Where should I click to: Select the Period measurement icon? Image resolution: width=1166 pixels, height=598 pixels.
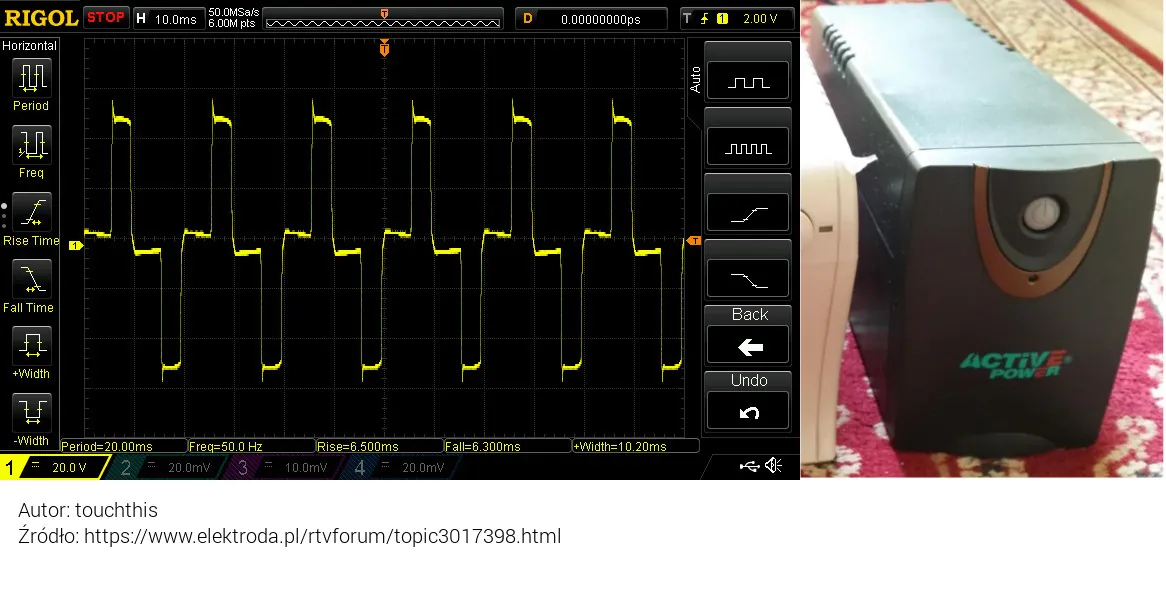click(x=31, y=77)
